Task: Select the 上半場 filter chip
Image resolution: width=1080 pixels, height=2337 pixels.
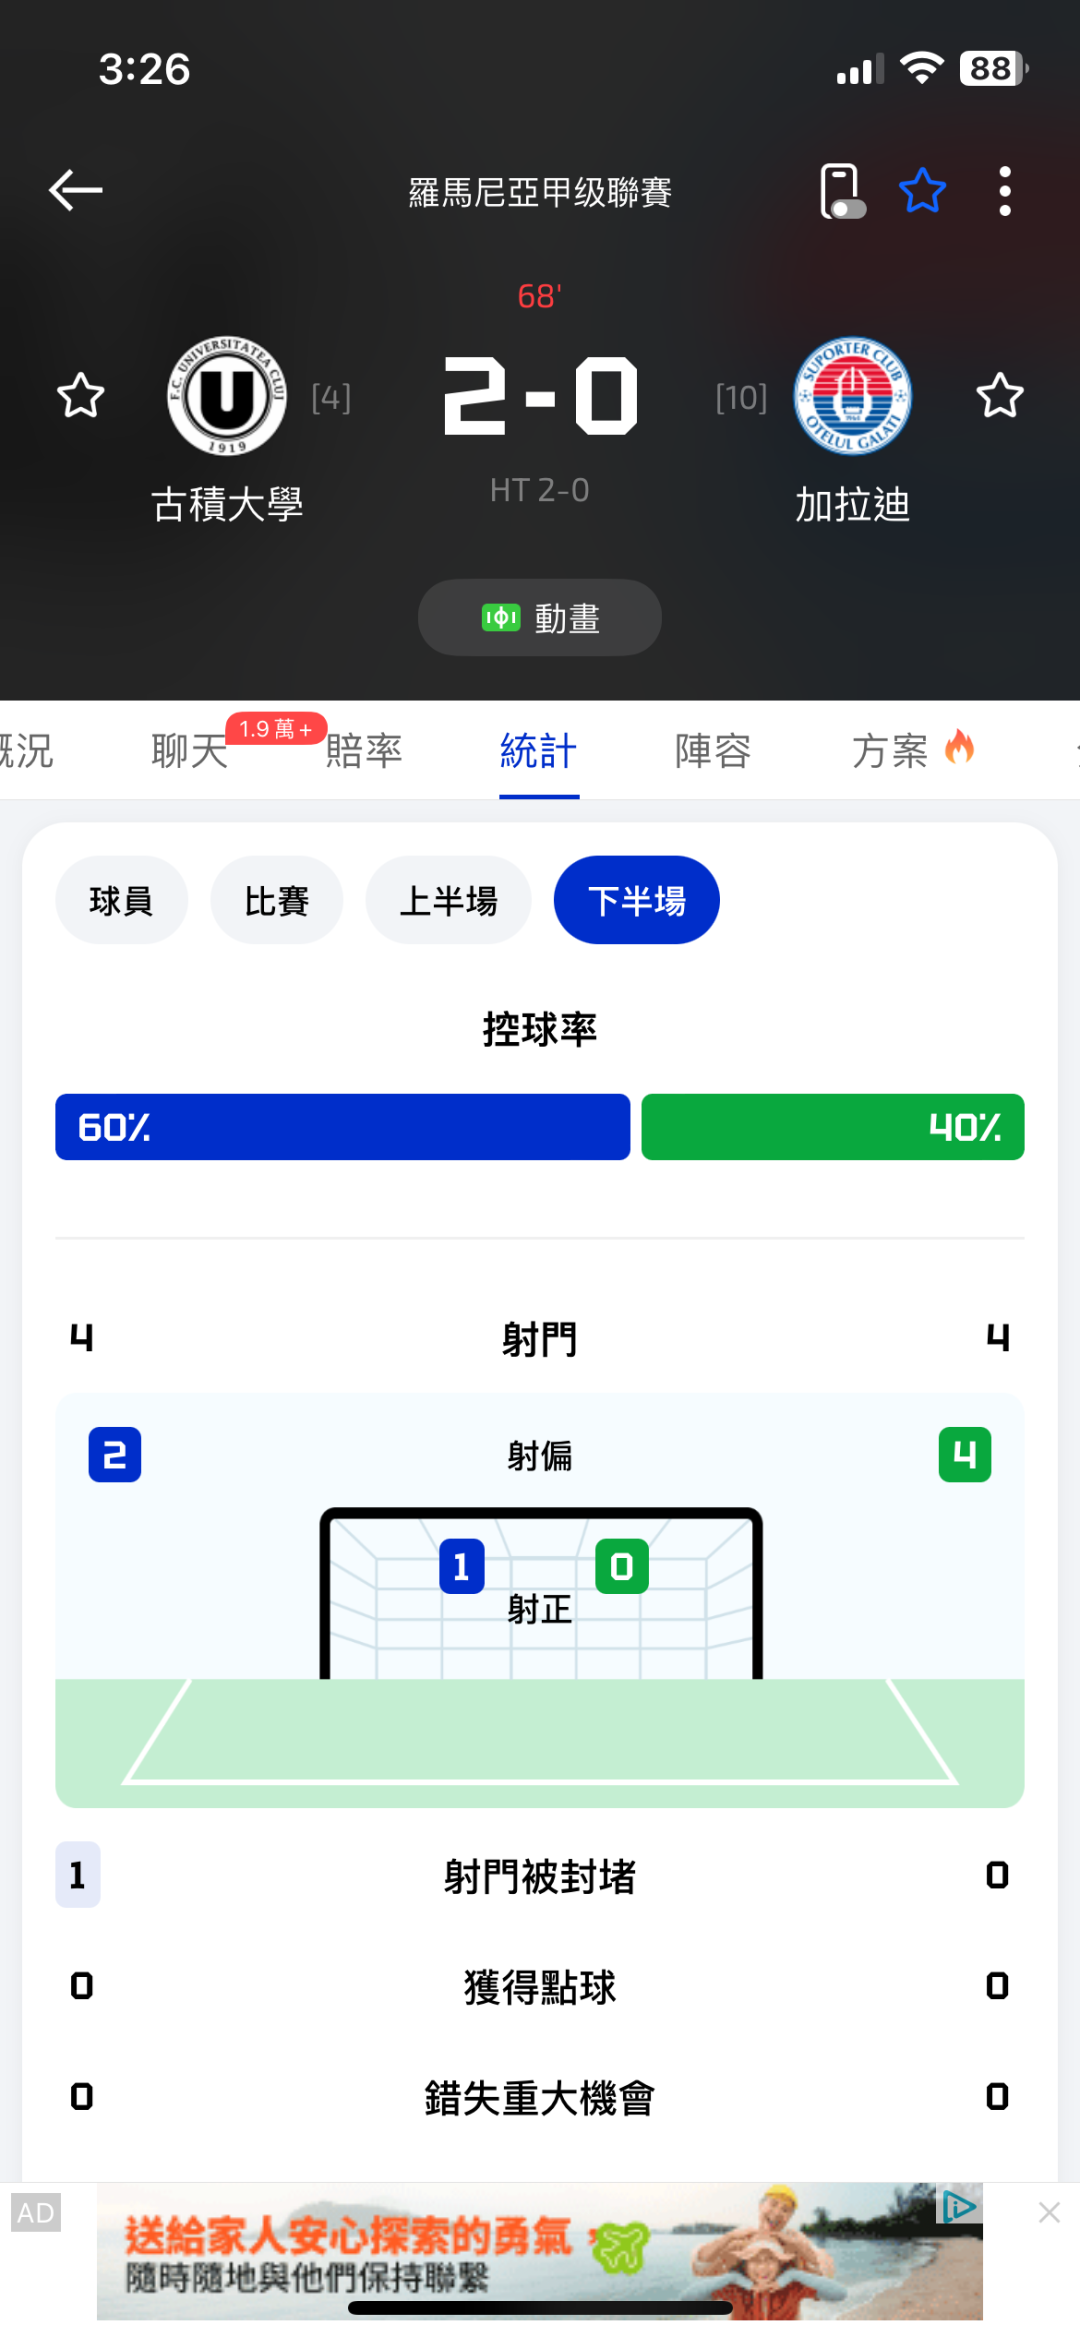Action: [448, 901]
